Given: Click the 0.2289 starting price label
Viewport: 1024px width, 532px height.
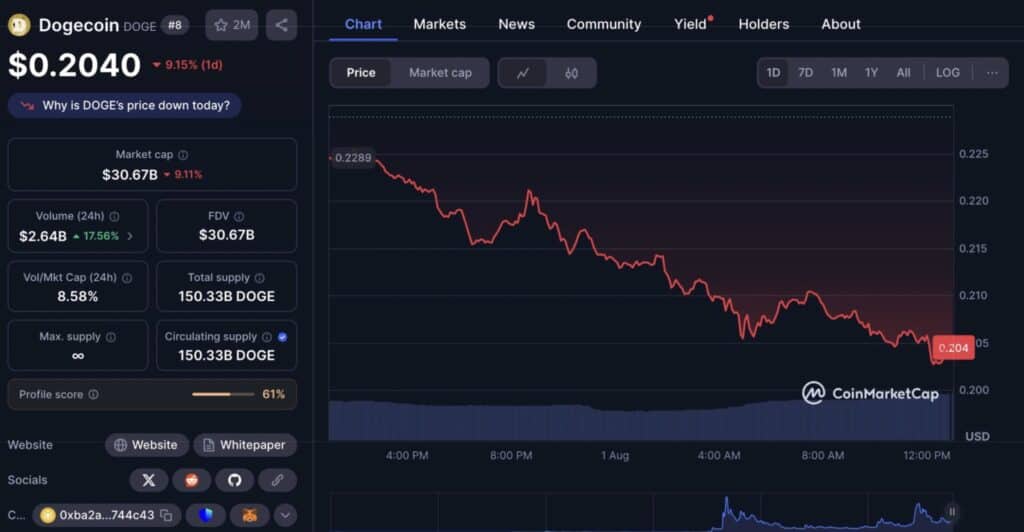Looking at the screenshot, I should [353, 158].
